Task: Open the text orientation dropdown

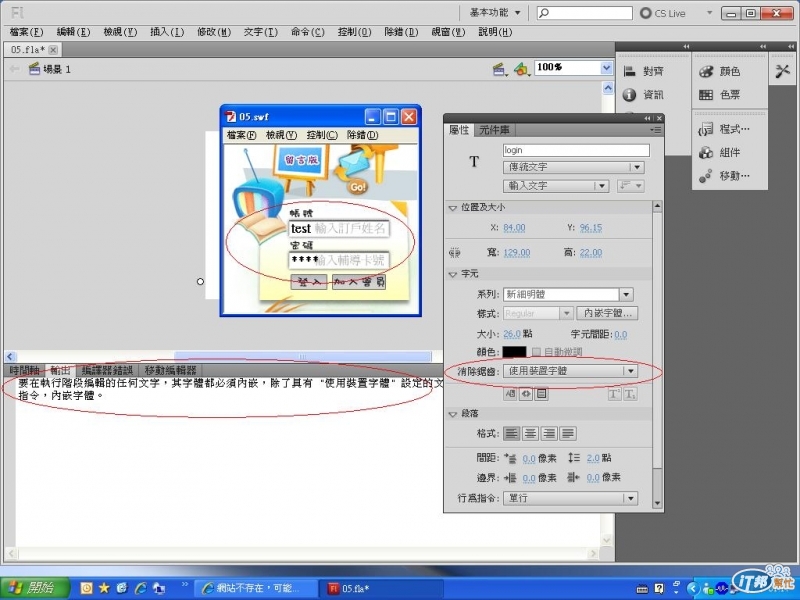Action: pos(630,186)
